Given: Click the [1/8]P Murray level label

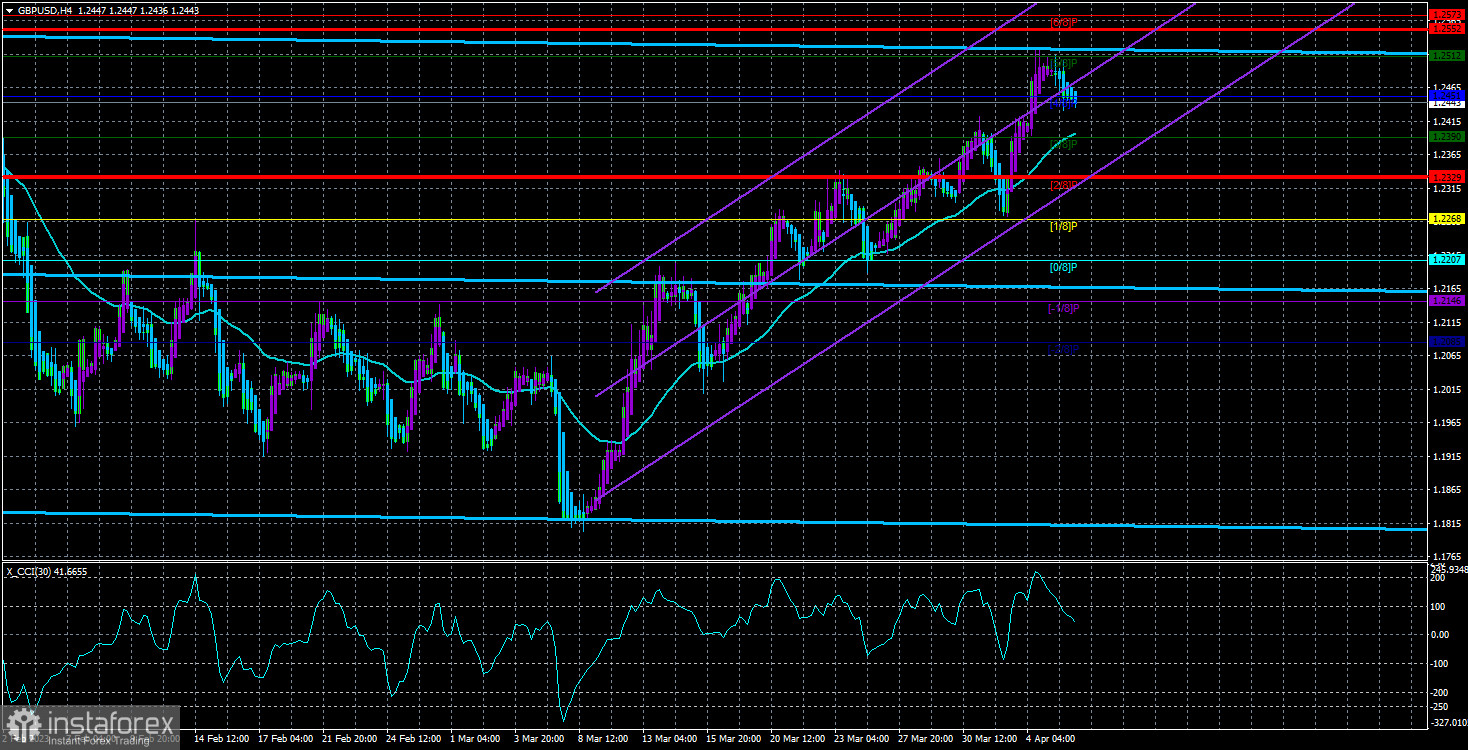Looking at the screenshot, I should 1063,226.
